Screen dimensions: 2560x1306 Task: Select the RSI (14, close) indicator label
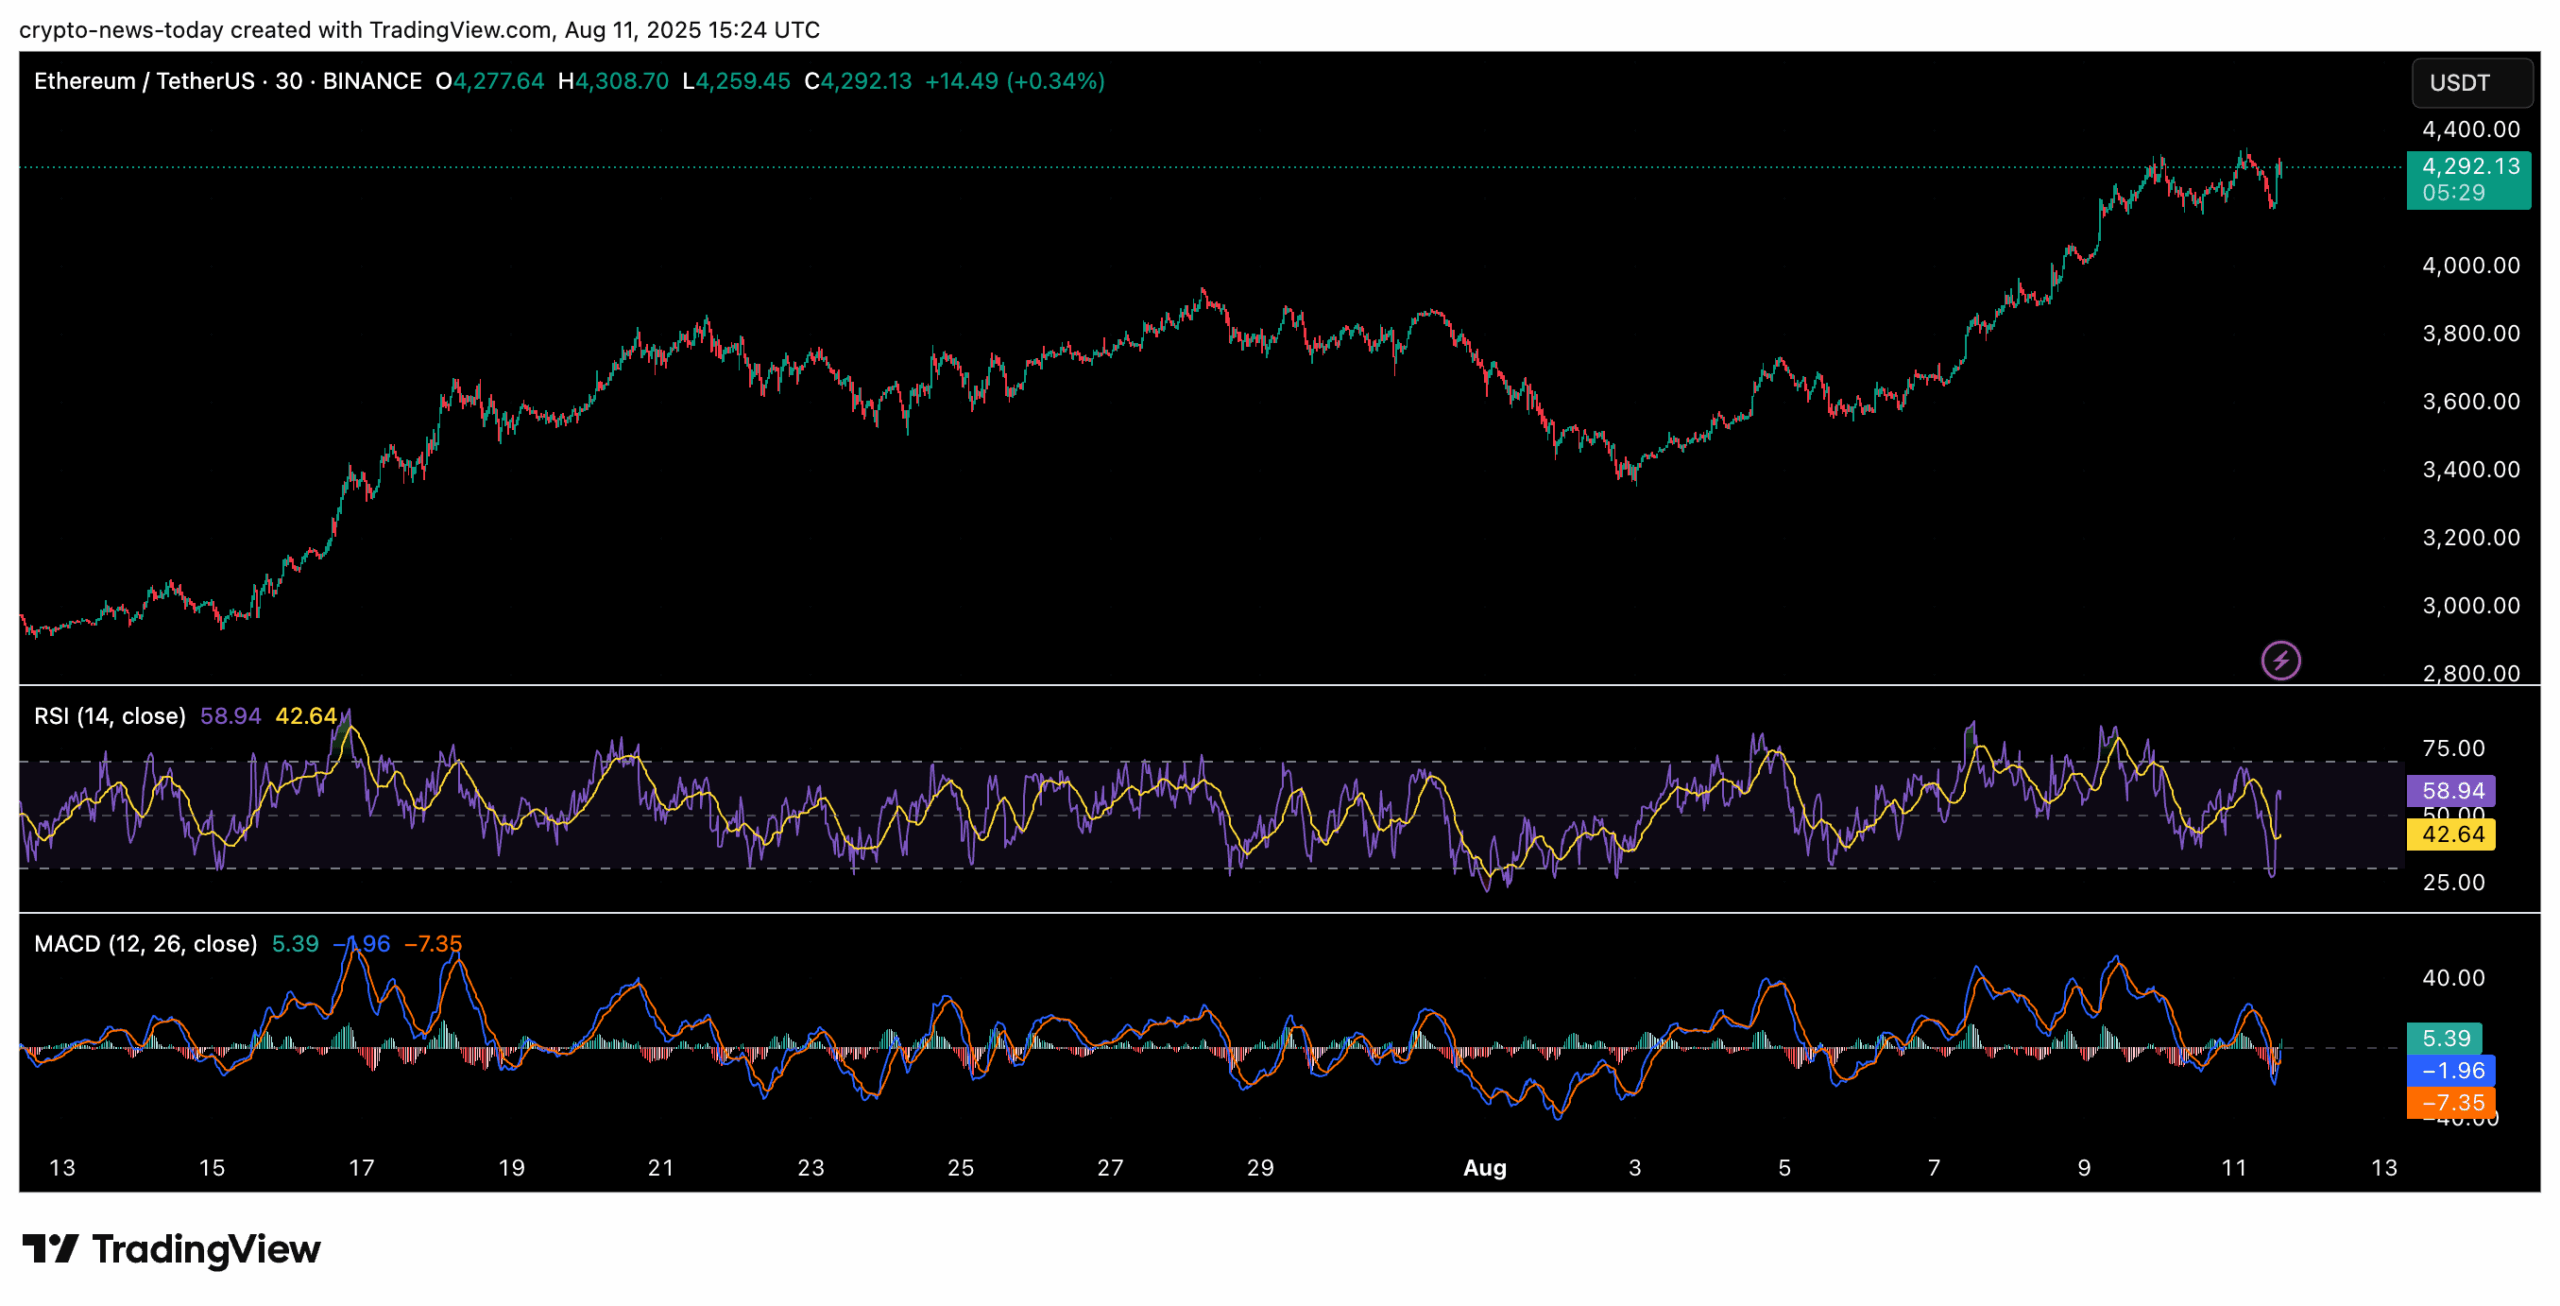click(x=110, y=716)
